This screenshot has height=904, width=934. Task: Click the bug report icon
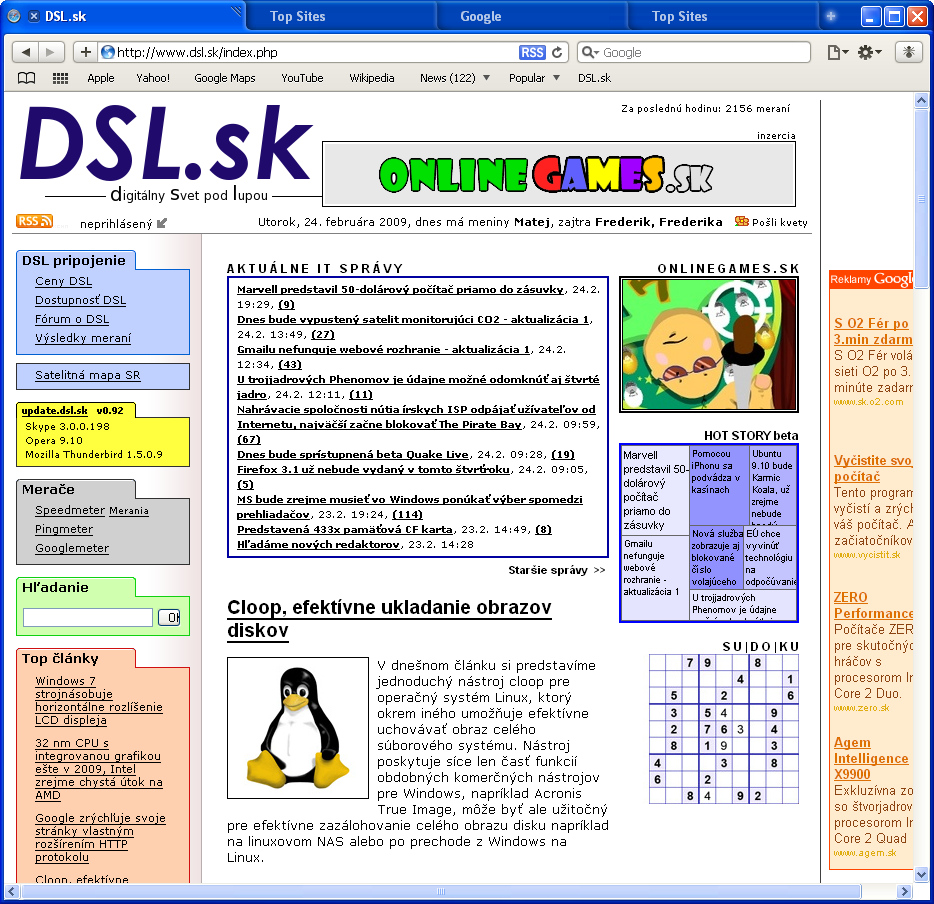click(x=909, y=52)
